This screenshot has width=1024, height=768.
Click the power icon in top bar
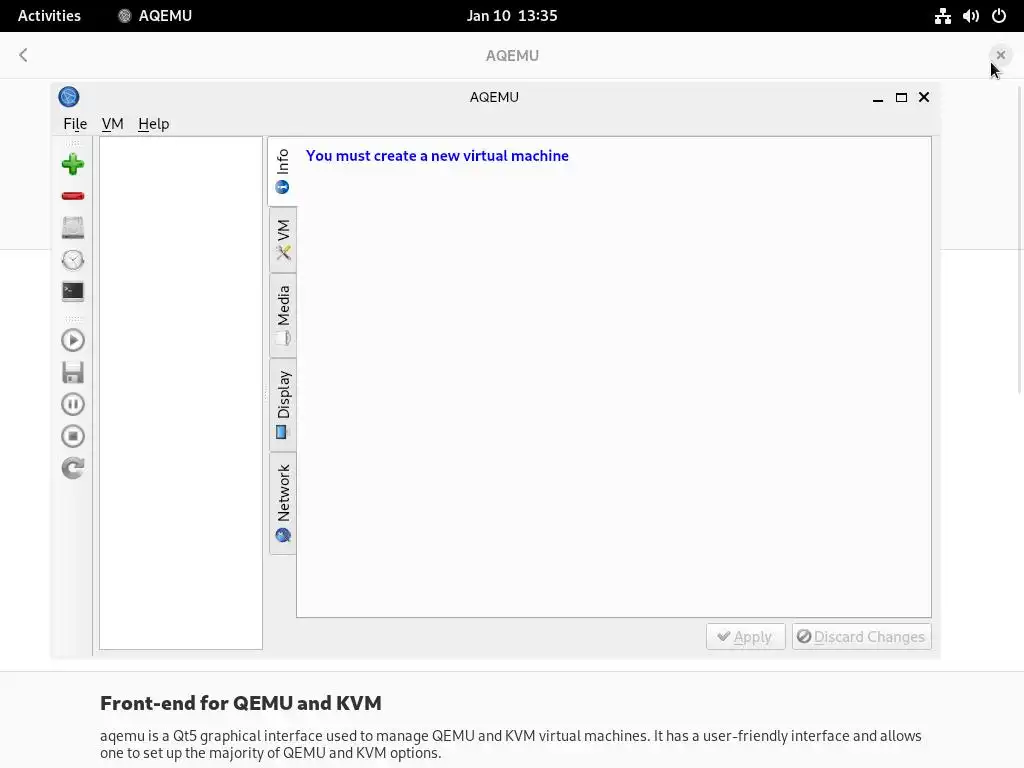pyautogui.click(x=999, y=16)
